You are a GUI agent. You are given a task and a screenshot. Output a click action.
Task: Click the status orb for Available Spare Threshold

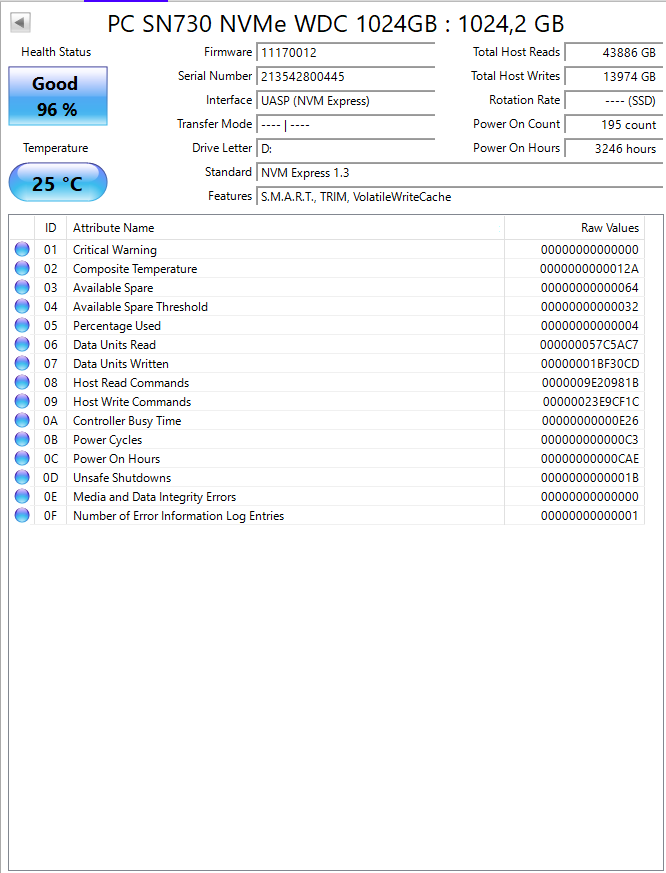[22, 306]
